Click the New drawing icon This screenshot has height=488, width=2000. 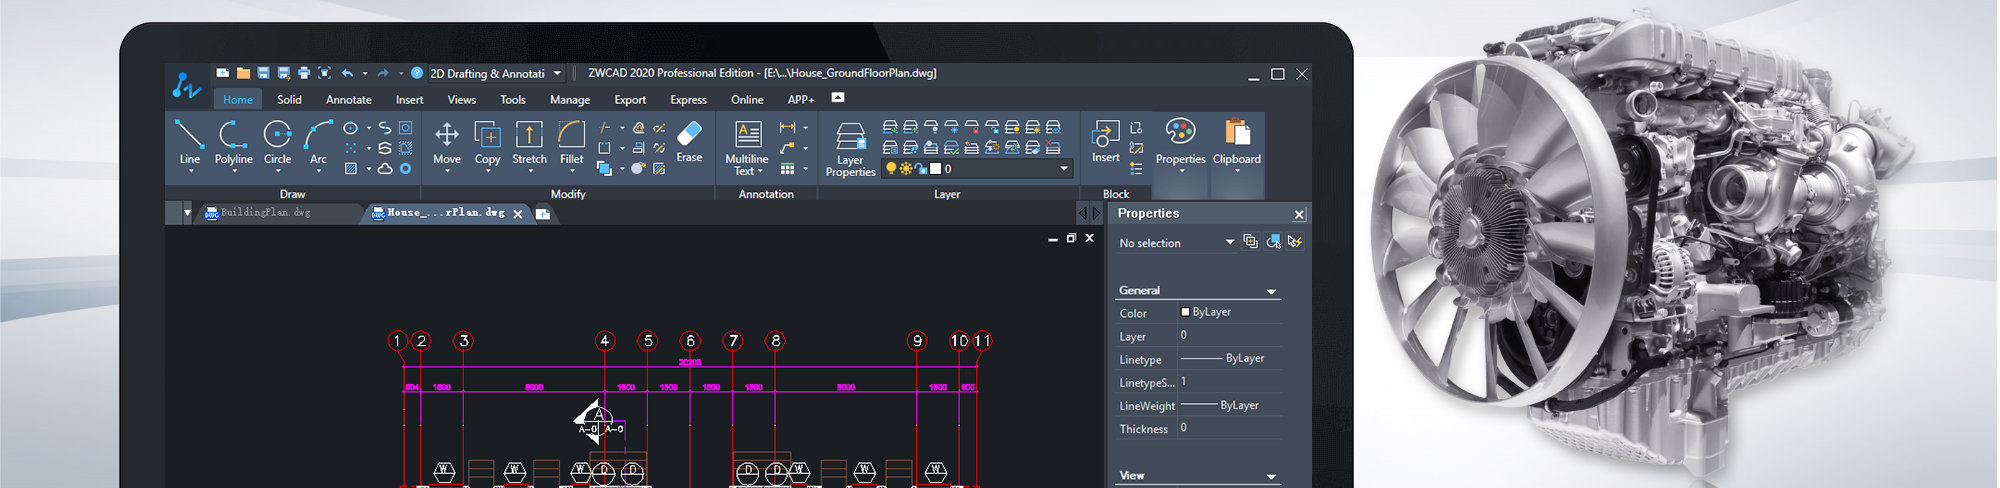pos(222,73)
